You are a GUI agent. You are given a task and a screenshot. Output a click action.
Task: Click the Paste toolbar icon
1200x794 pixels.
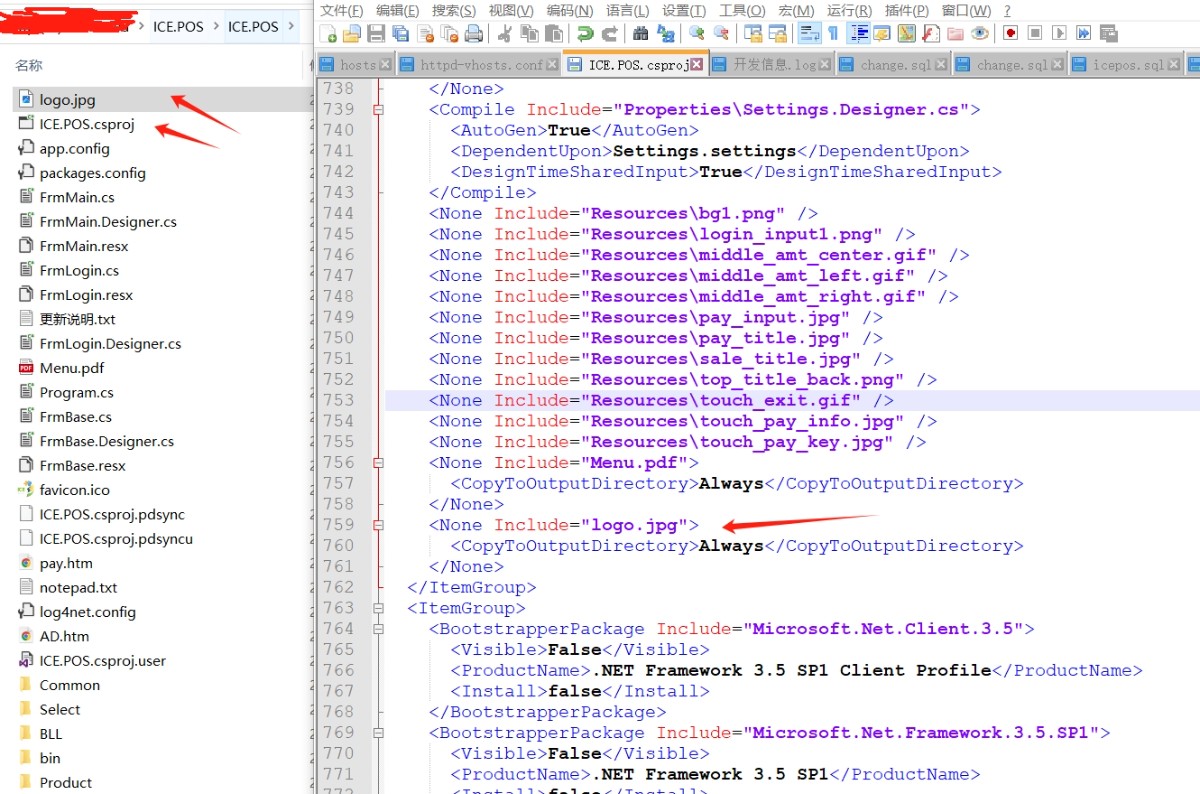[x=553, y=33]
